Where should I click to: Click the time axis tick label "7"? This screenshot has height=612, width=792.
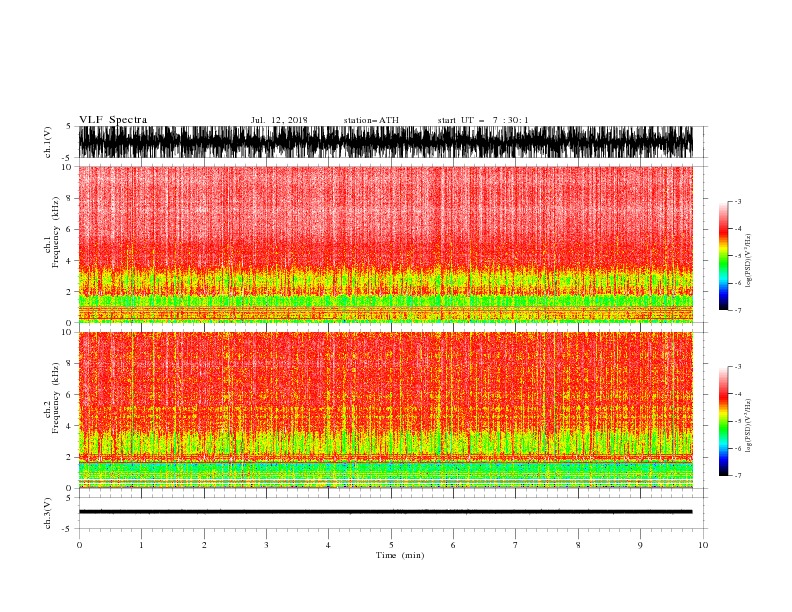515,545
